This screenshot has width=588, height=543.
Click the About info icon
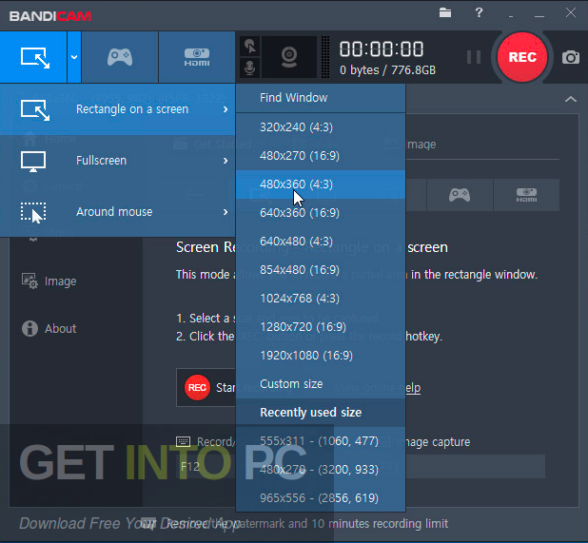(x=30, y=329)
